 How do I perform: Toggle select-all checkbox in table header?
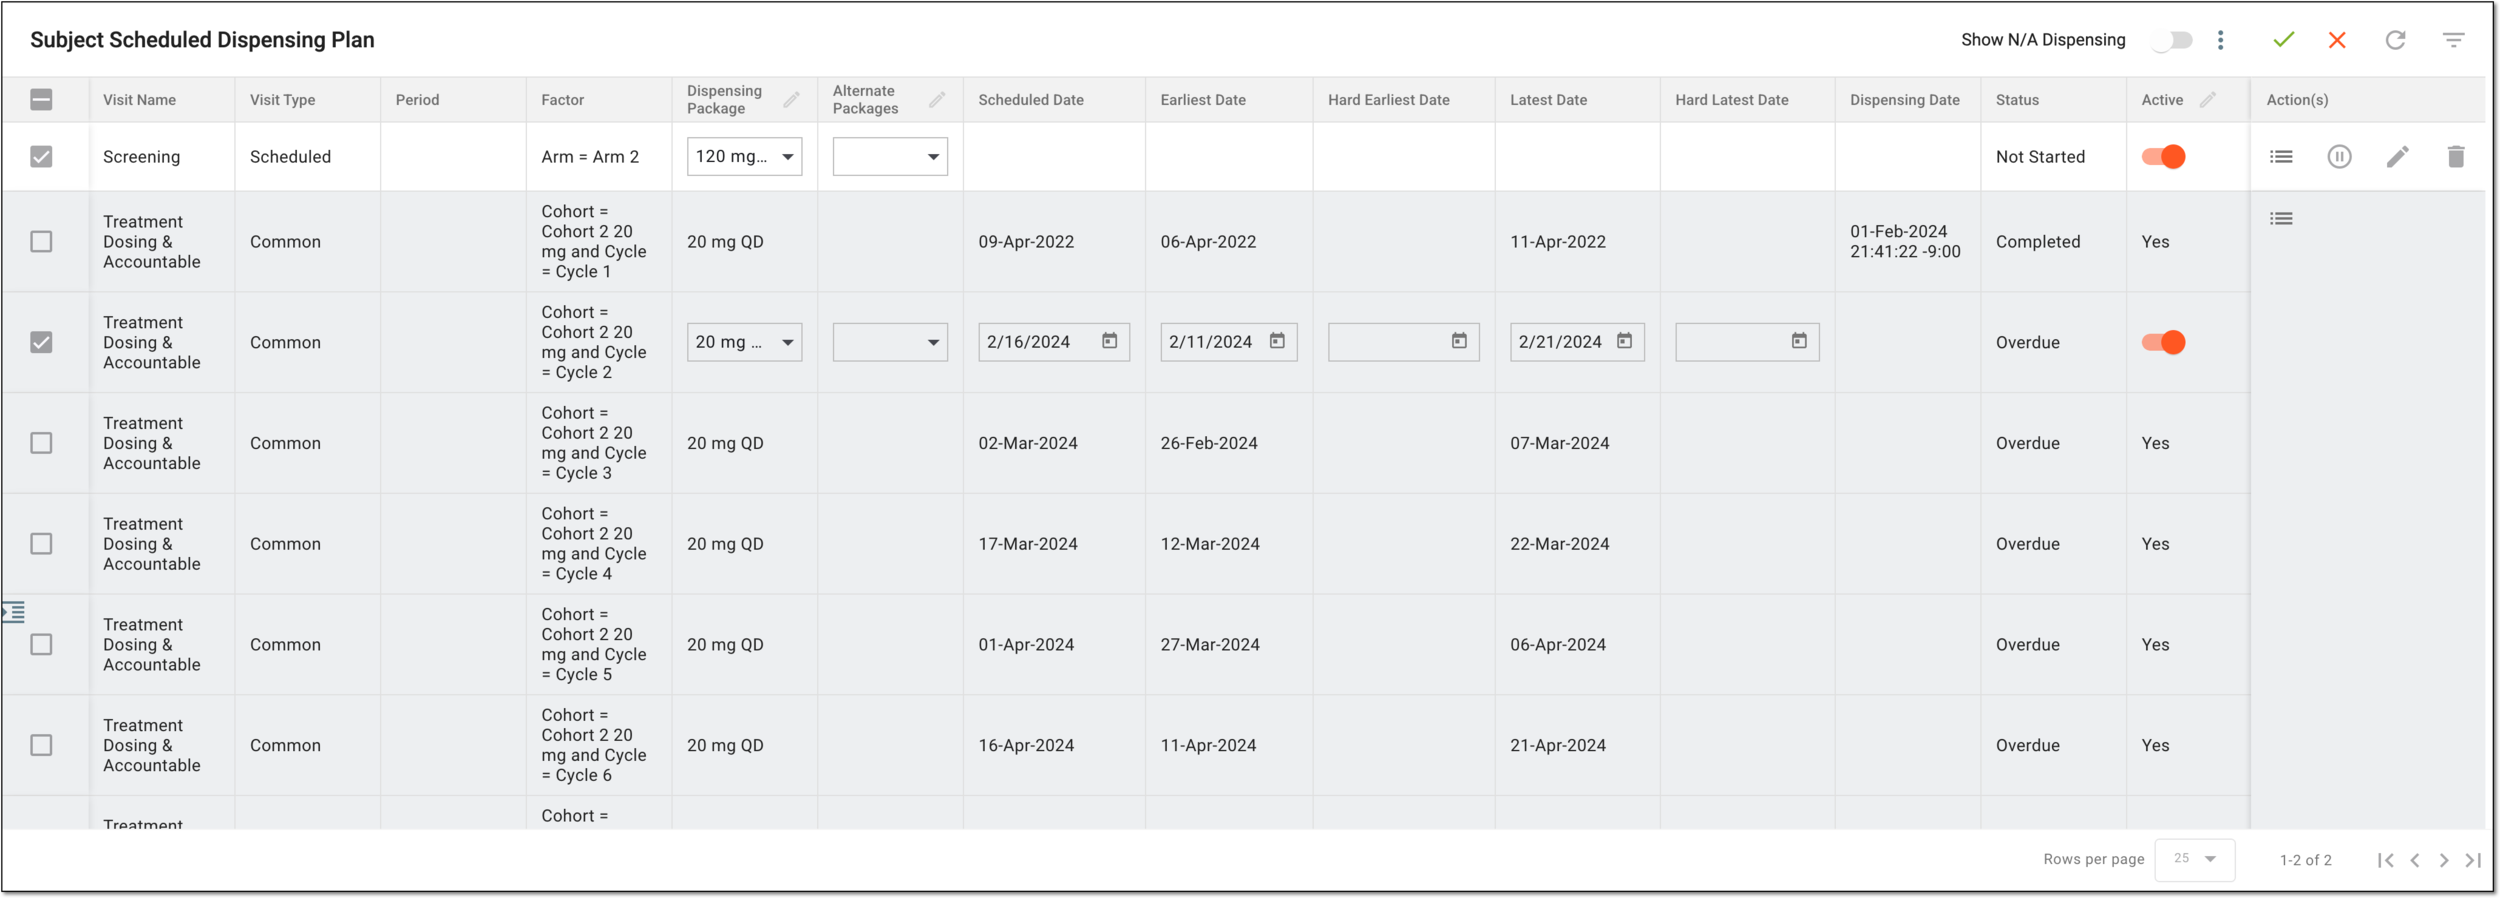point(41,100)
